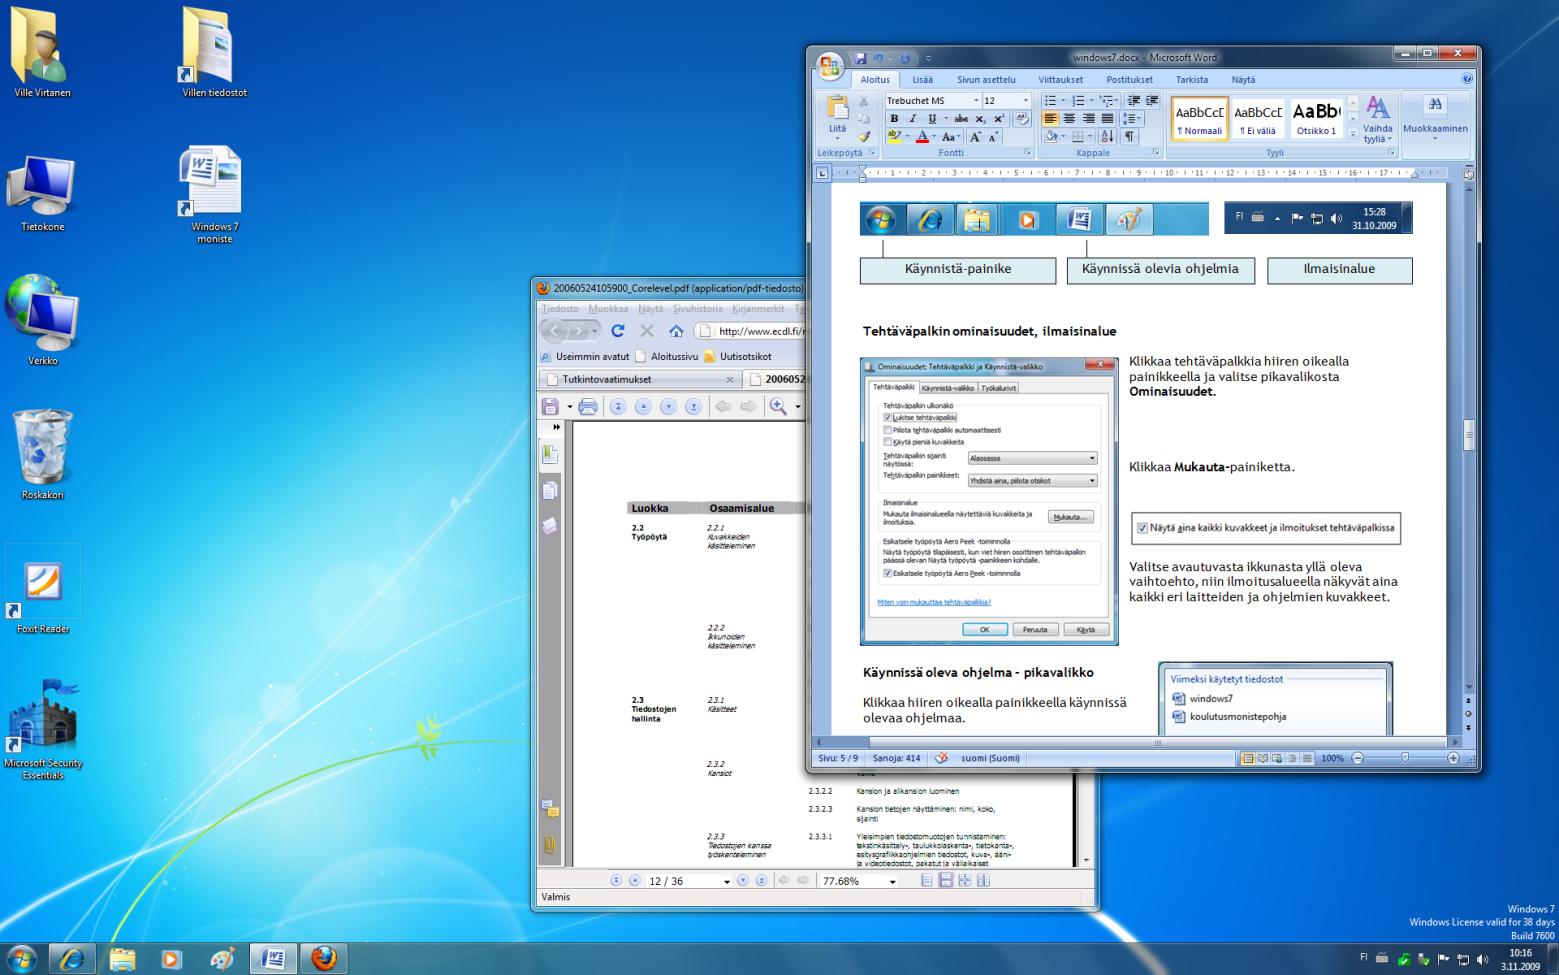Center paragraph text in Word
The height and width of the screenshot is (975, 1559).
coord(1069,119)
